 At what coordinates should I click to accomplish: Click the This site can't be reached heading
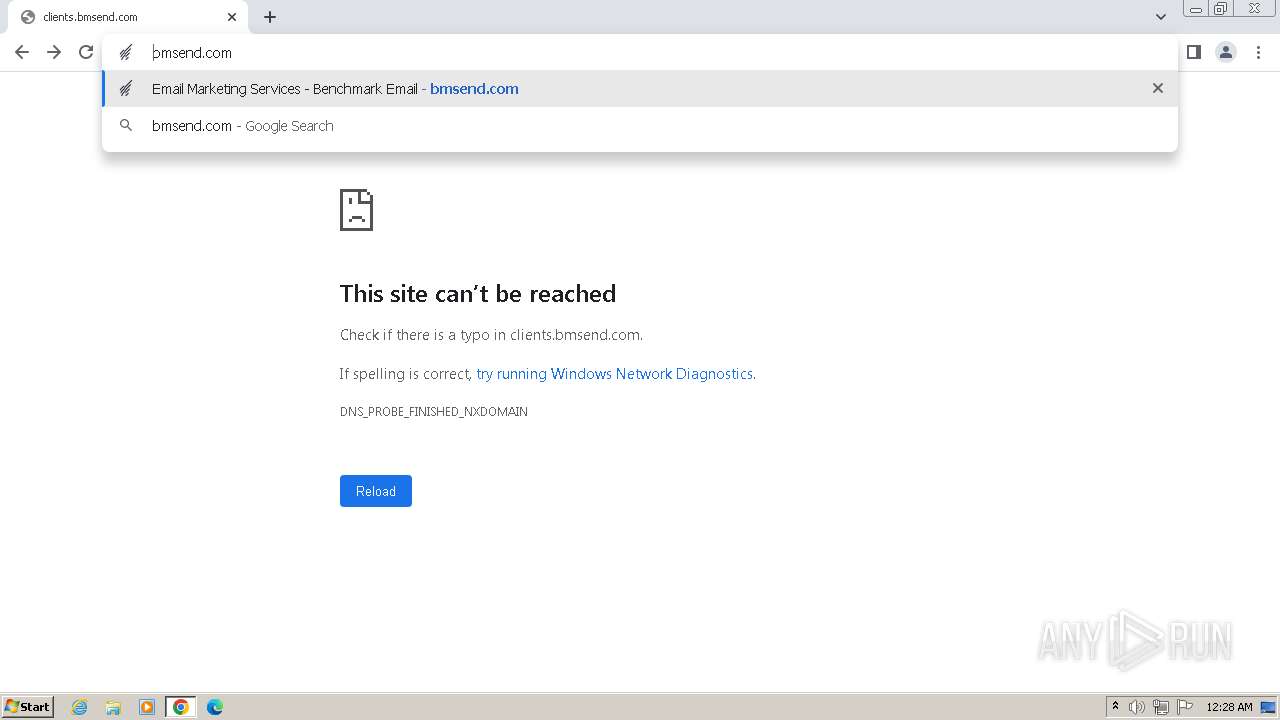tap(478, 293)
